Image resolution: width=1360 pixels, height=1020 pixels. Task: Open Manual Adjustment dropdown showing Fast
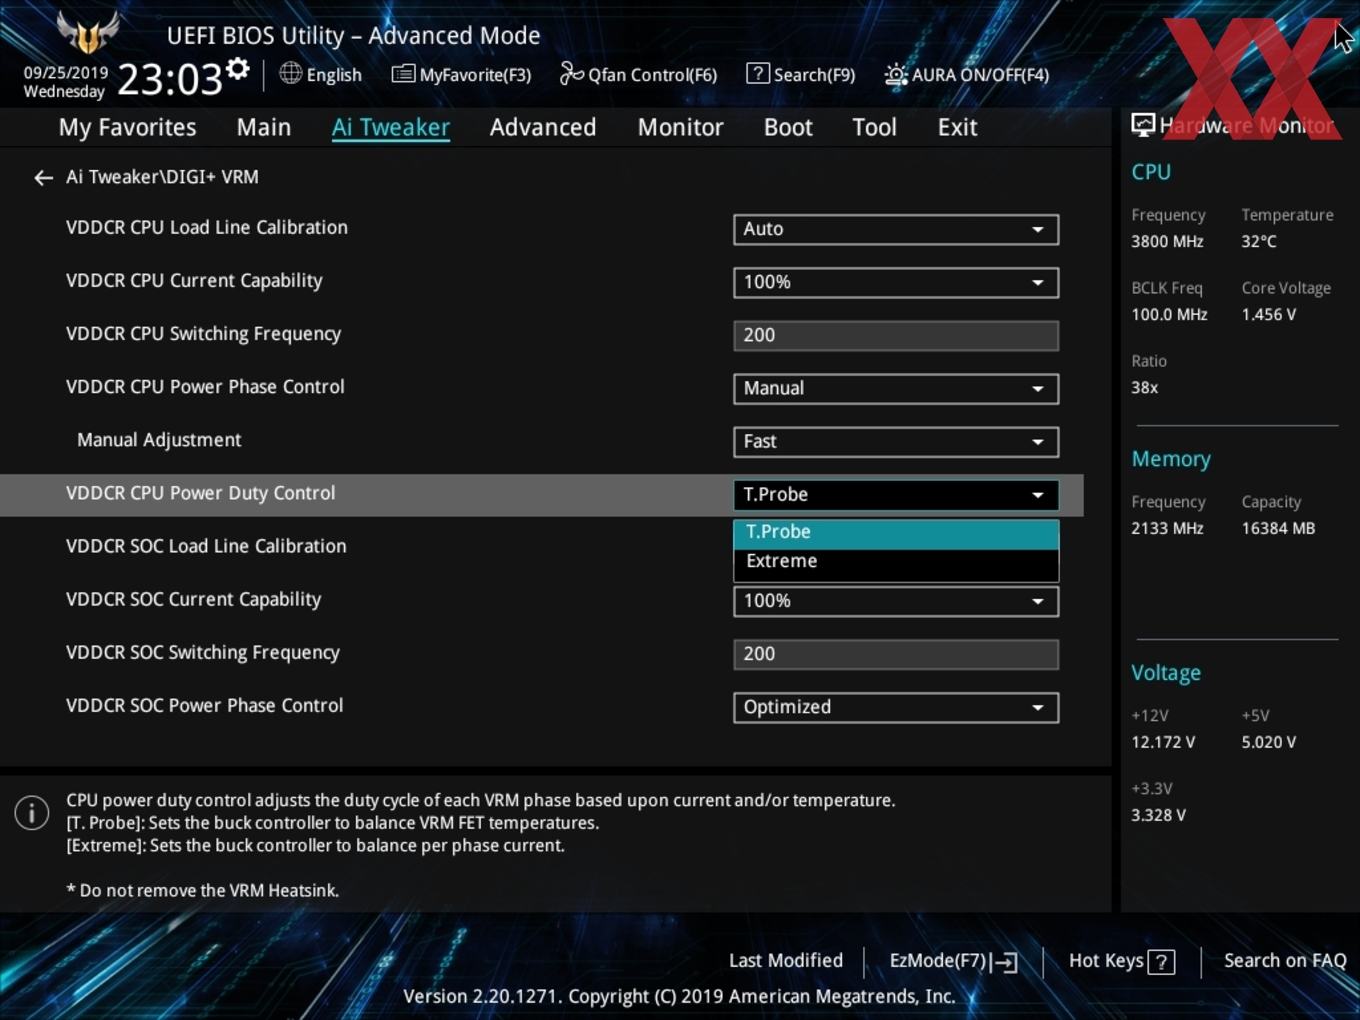pyautogui.click(x=896, y=441)
